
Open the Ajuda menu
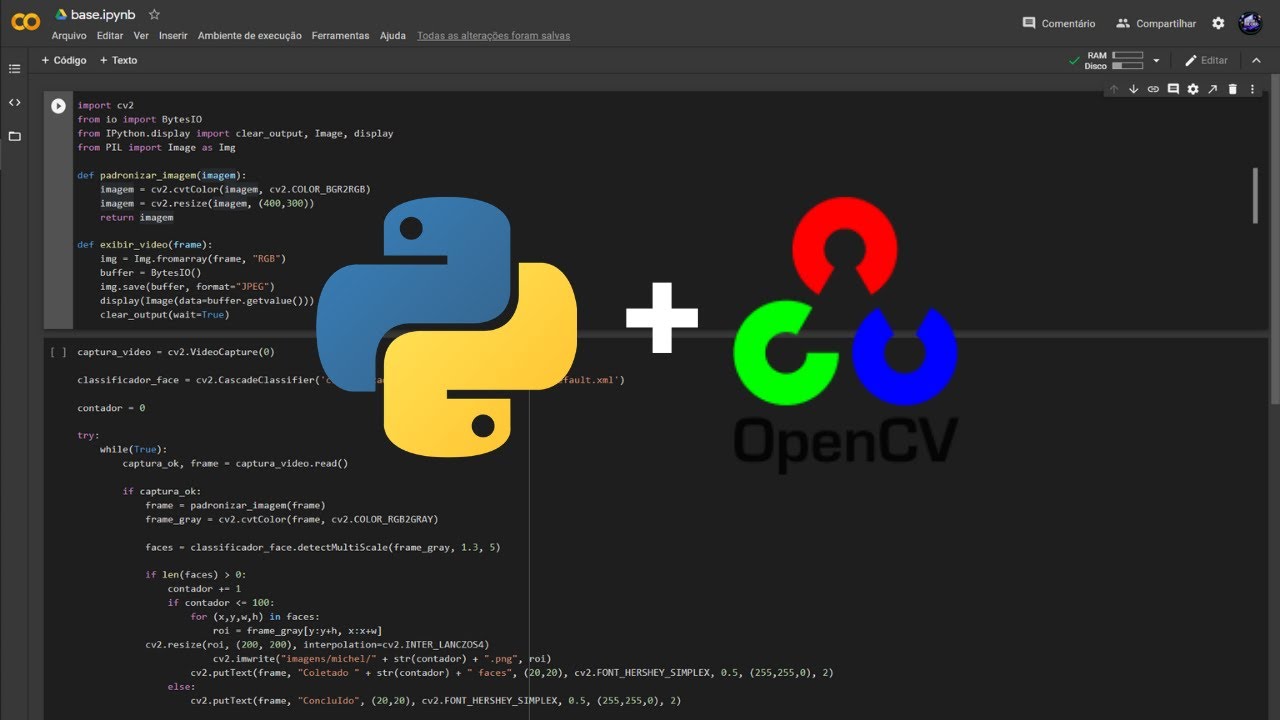pos(393,36)
